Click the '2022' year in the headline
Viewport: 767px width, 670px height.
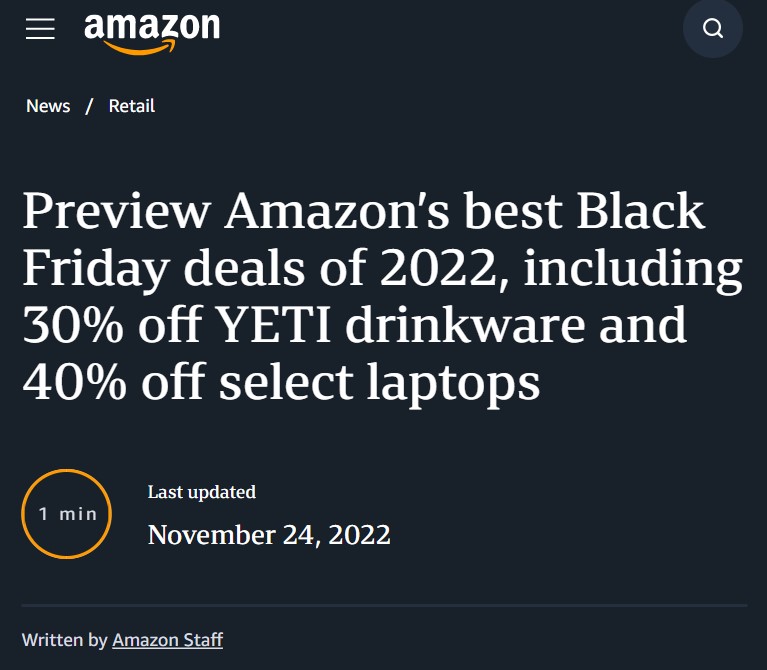point(438,268)
